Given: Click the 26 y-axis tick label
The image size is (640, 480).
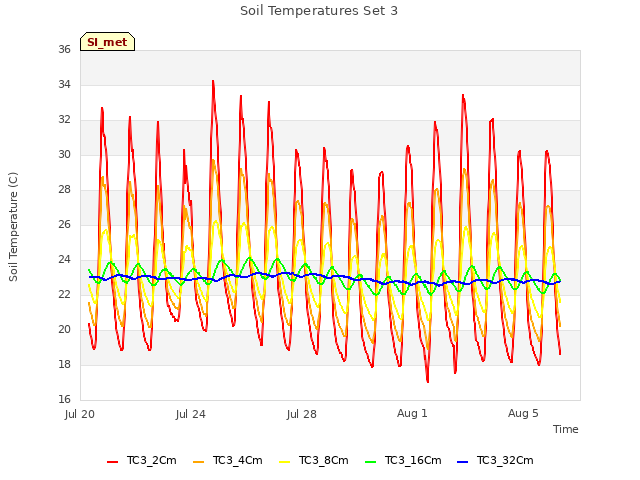Looking at the screenshot, I should coord(64,224).
